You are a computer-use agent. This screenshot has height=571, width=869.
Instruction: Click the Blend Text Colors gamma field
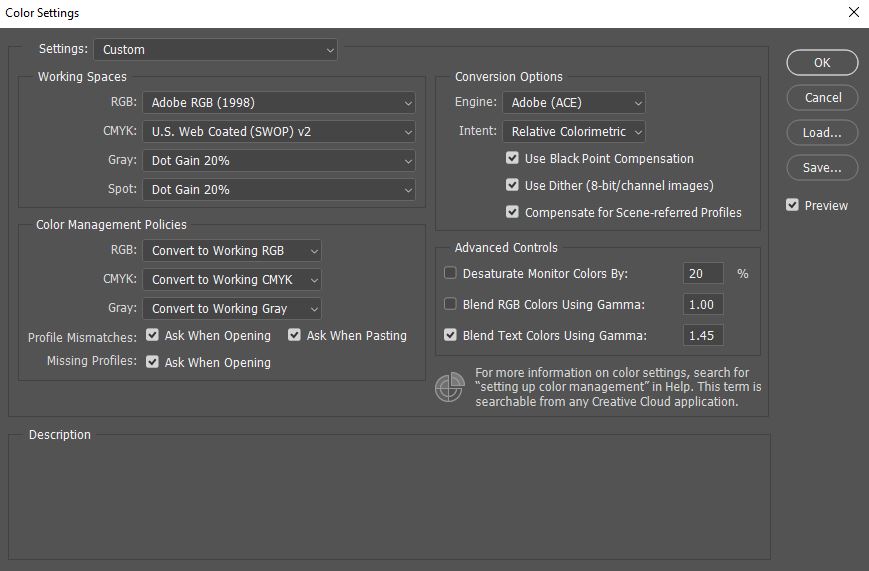coord(703,335)
